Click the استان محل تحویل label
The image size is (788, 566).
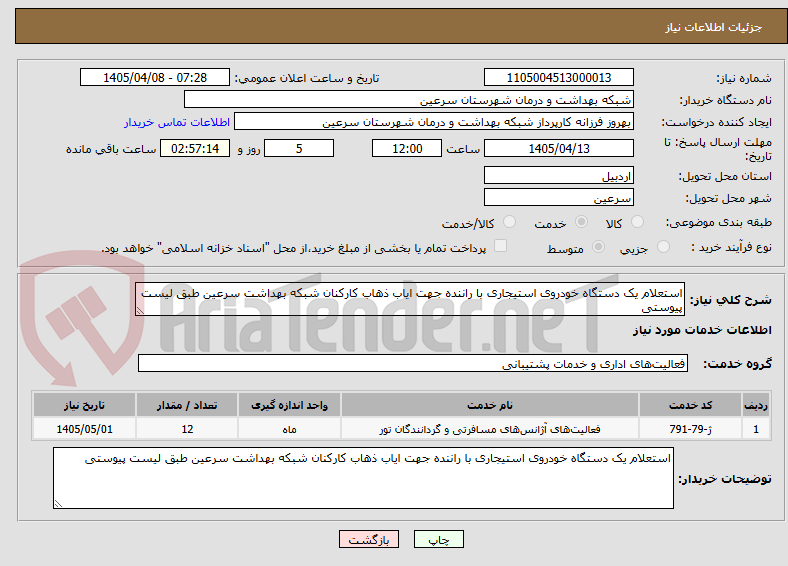(725, 176)
